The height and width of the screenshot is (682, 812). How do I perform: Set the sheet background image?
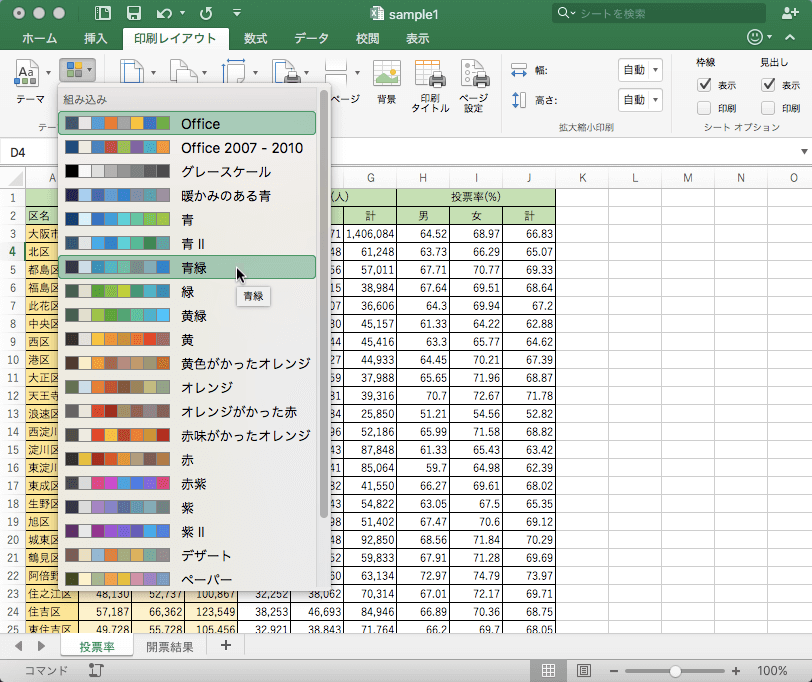tap(387, 82)
